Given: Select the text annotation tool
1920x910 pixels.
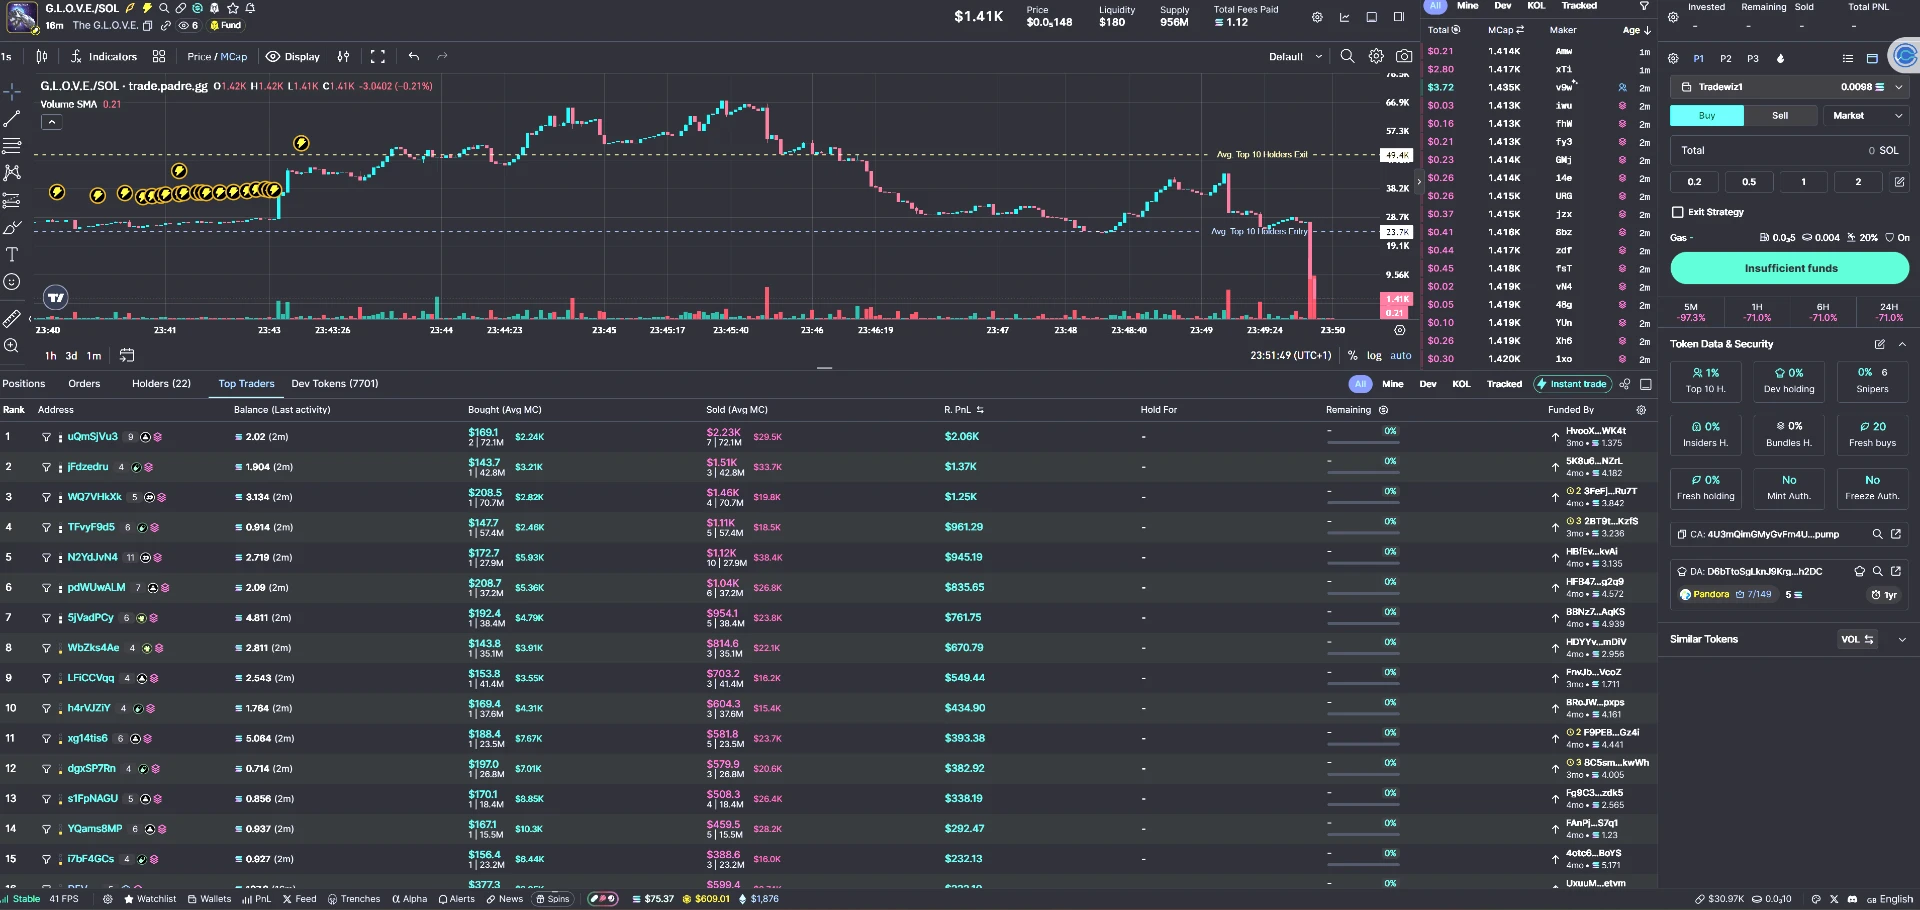Looking at the screenshot, I should tap(12, 255).
